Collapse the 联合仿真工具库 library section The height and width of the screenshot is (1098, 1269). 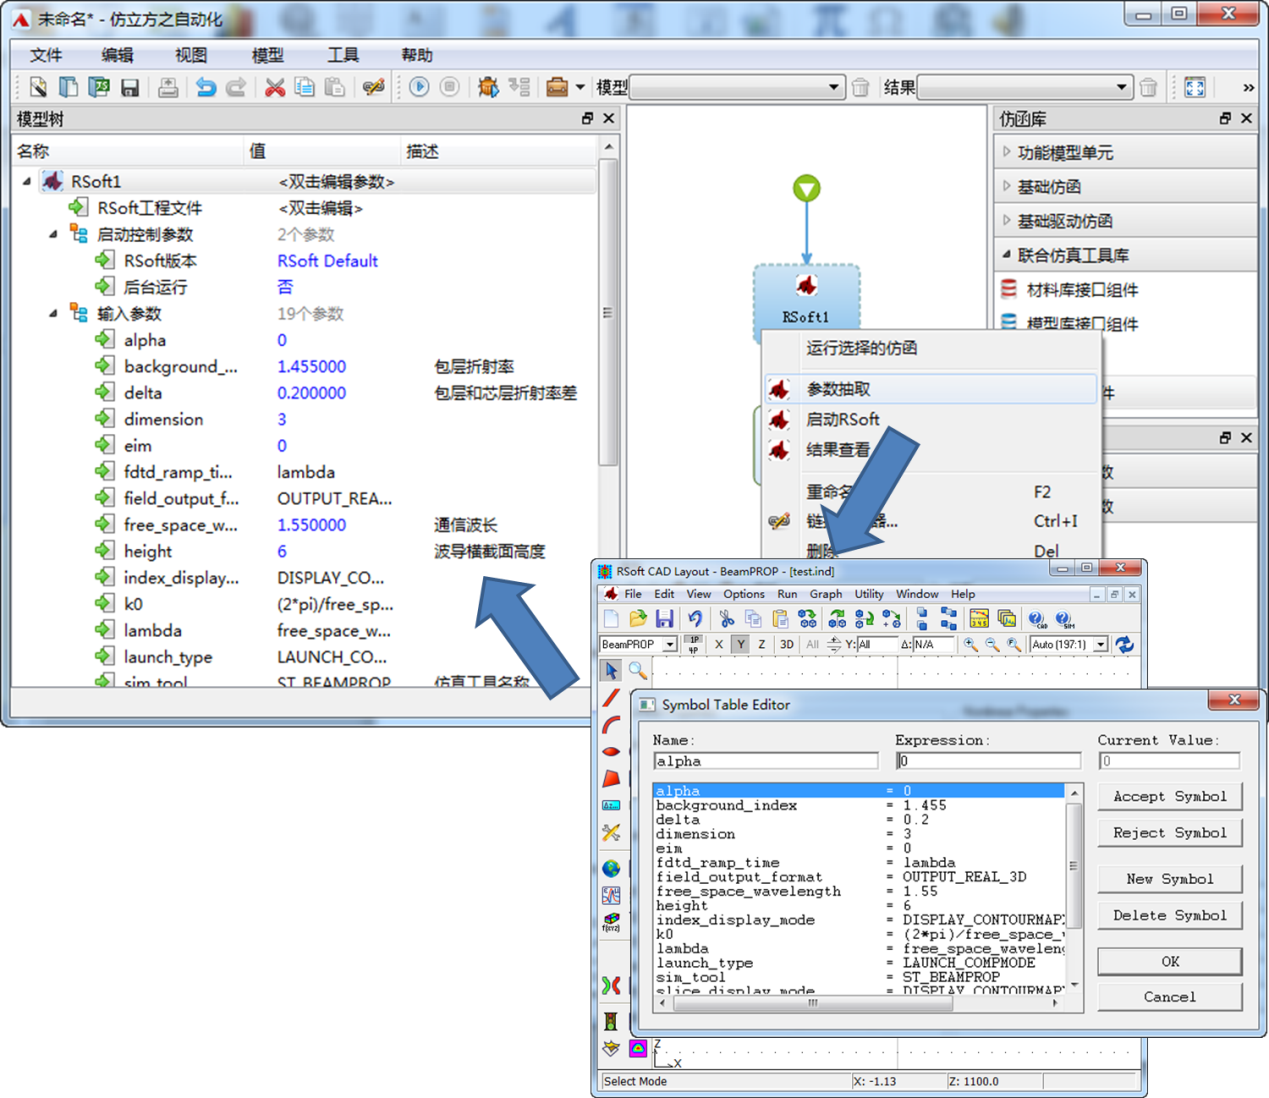pyautogui.click(x=1007, y=254)
